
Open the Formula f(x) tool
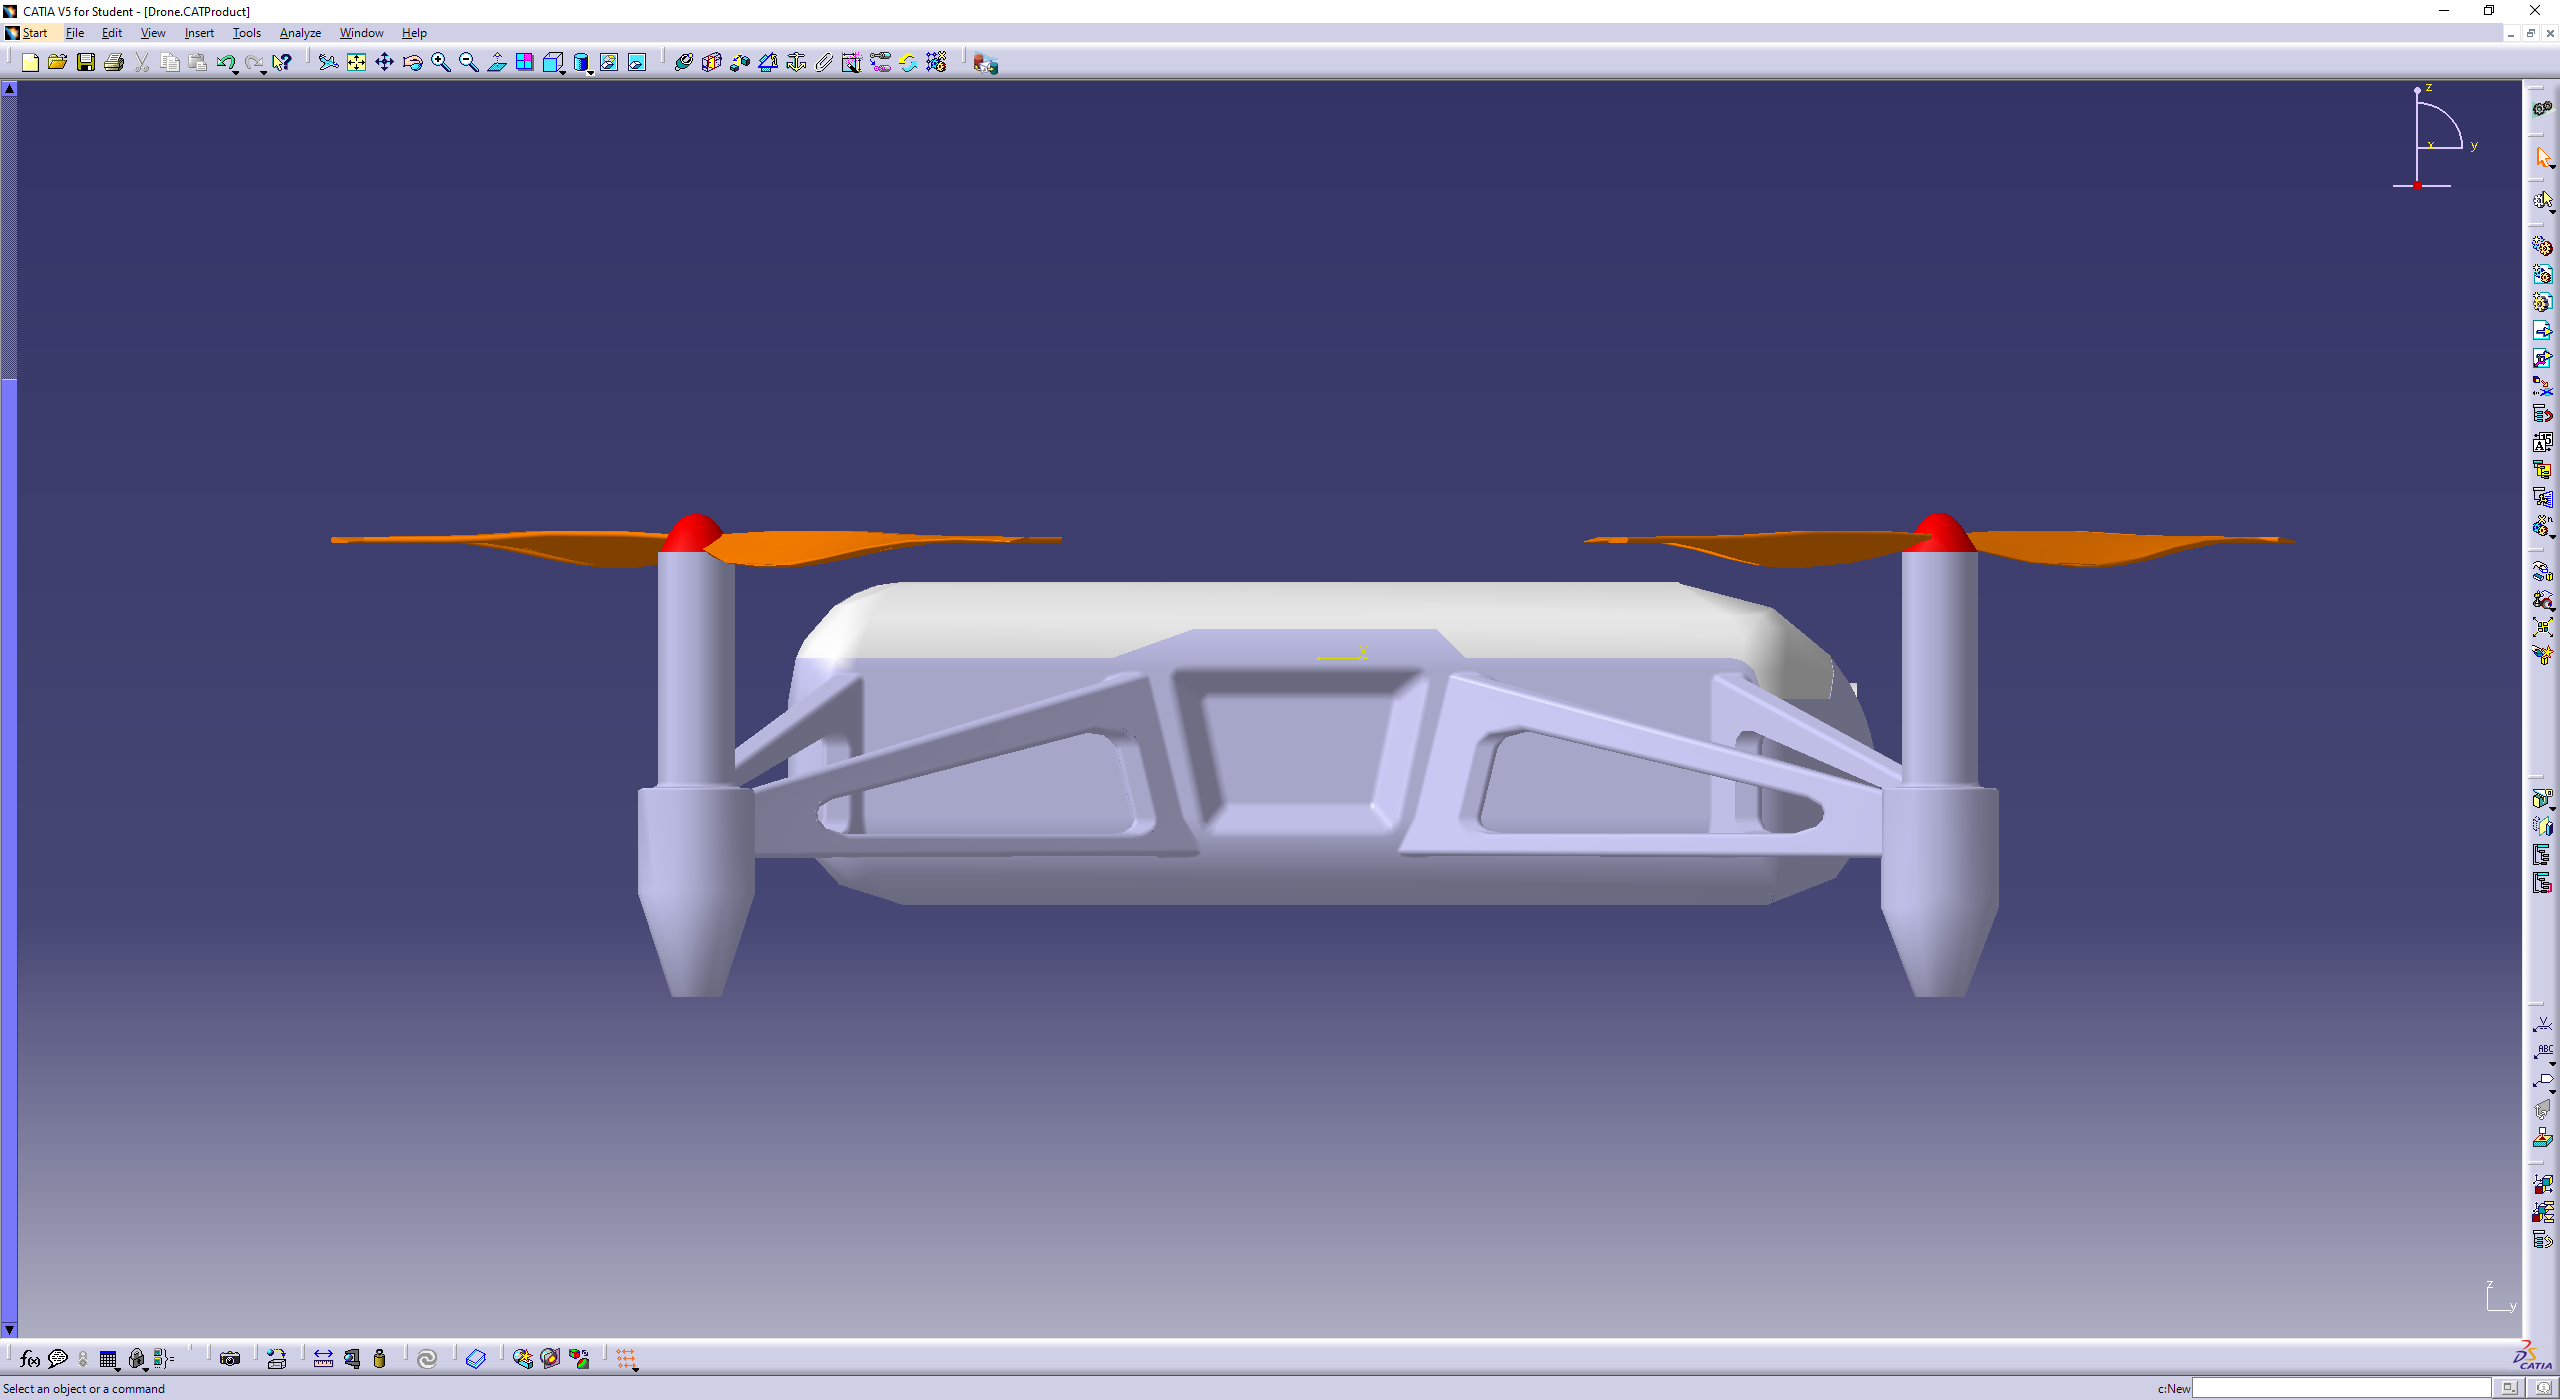[x=30, y=1358]
